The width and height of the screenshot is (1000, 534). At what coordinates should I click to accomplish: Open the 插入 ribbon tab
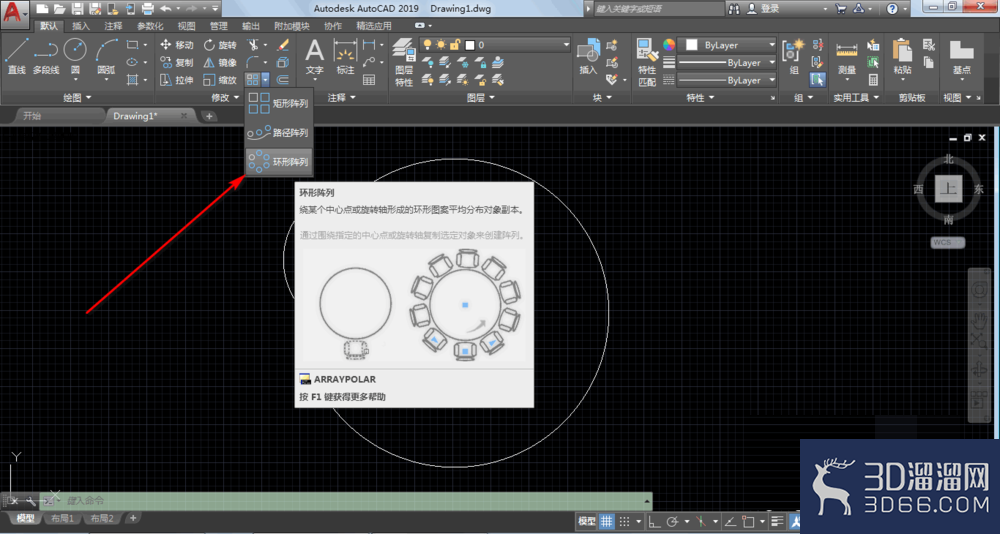[x=81, y=26]
